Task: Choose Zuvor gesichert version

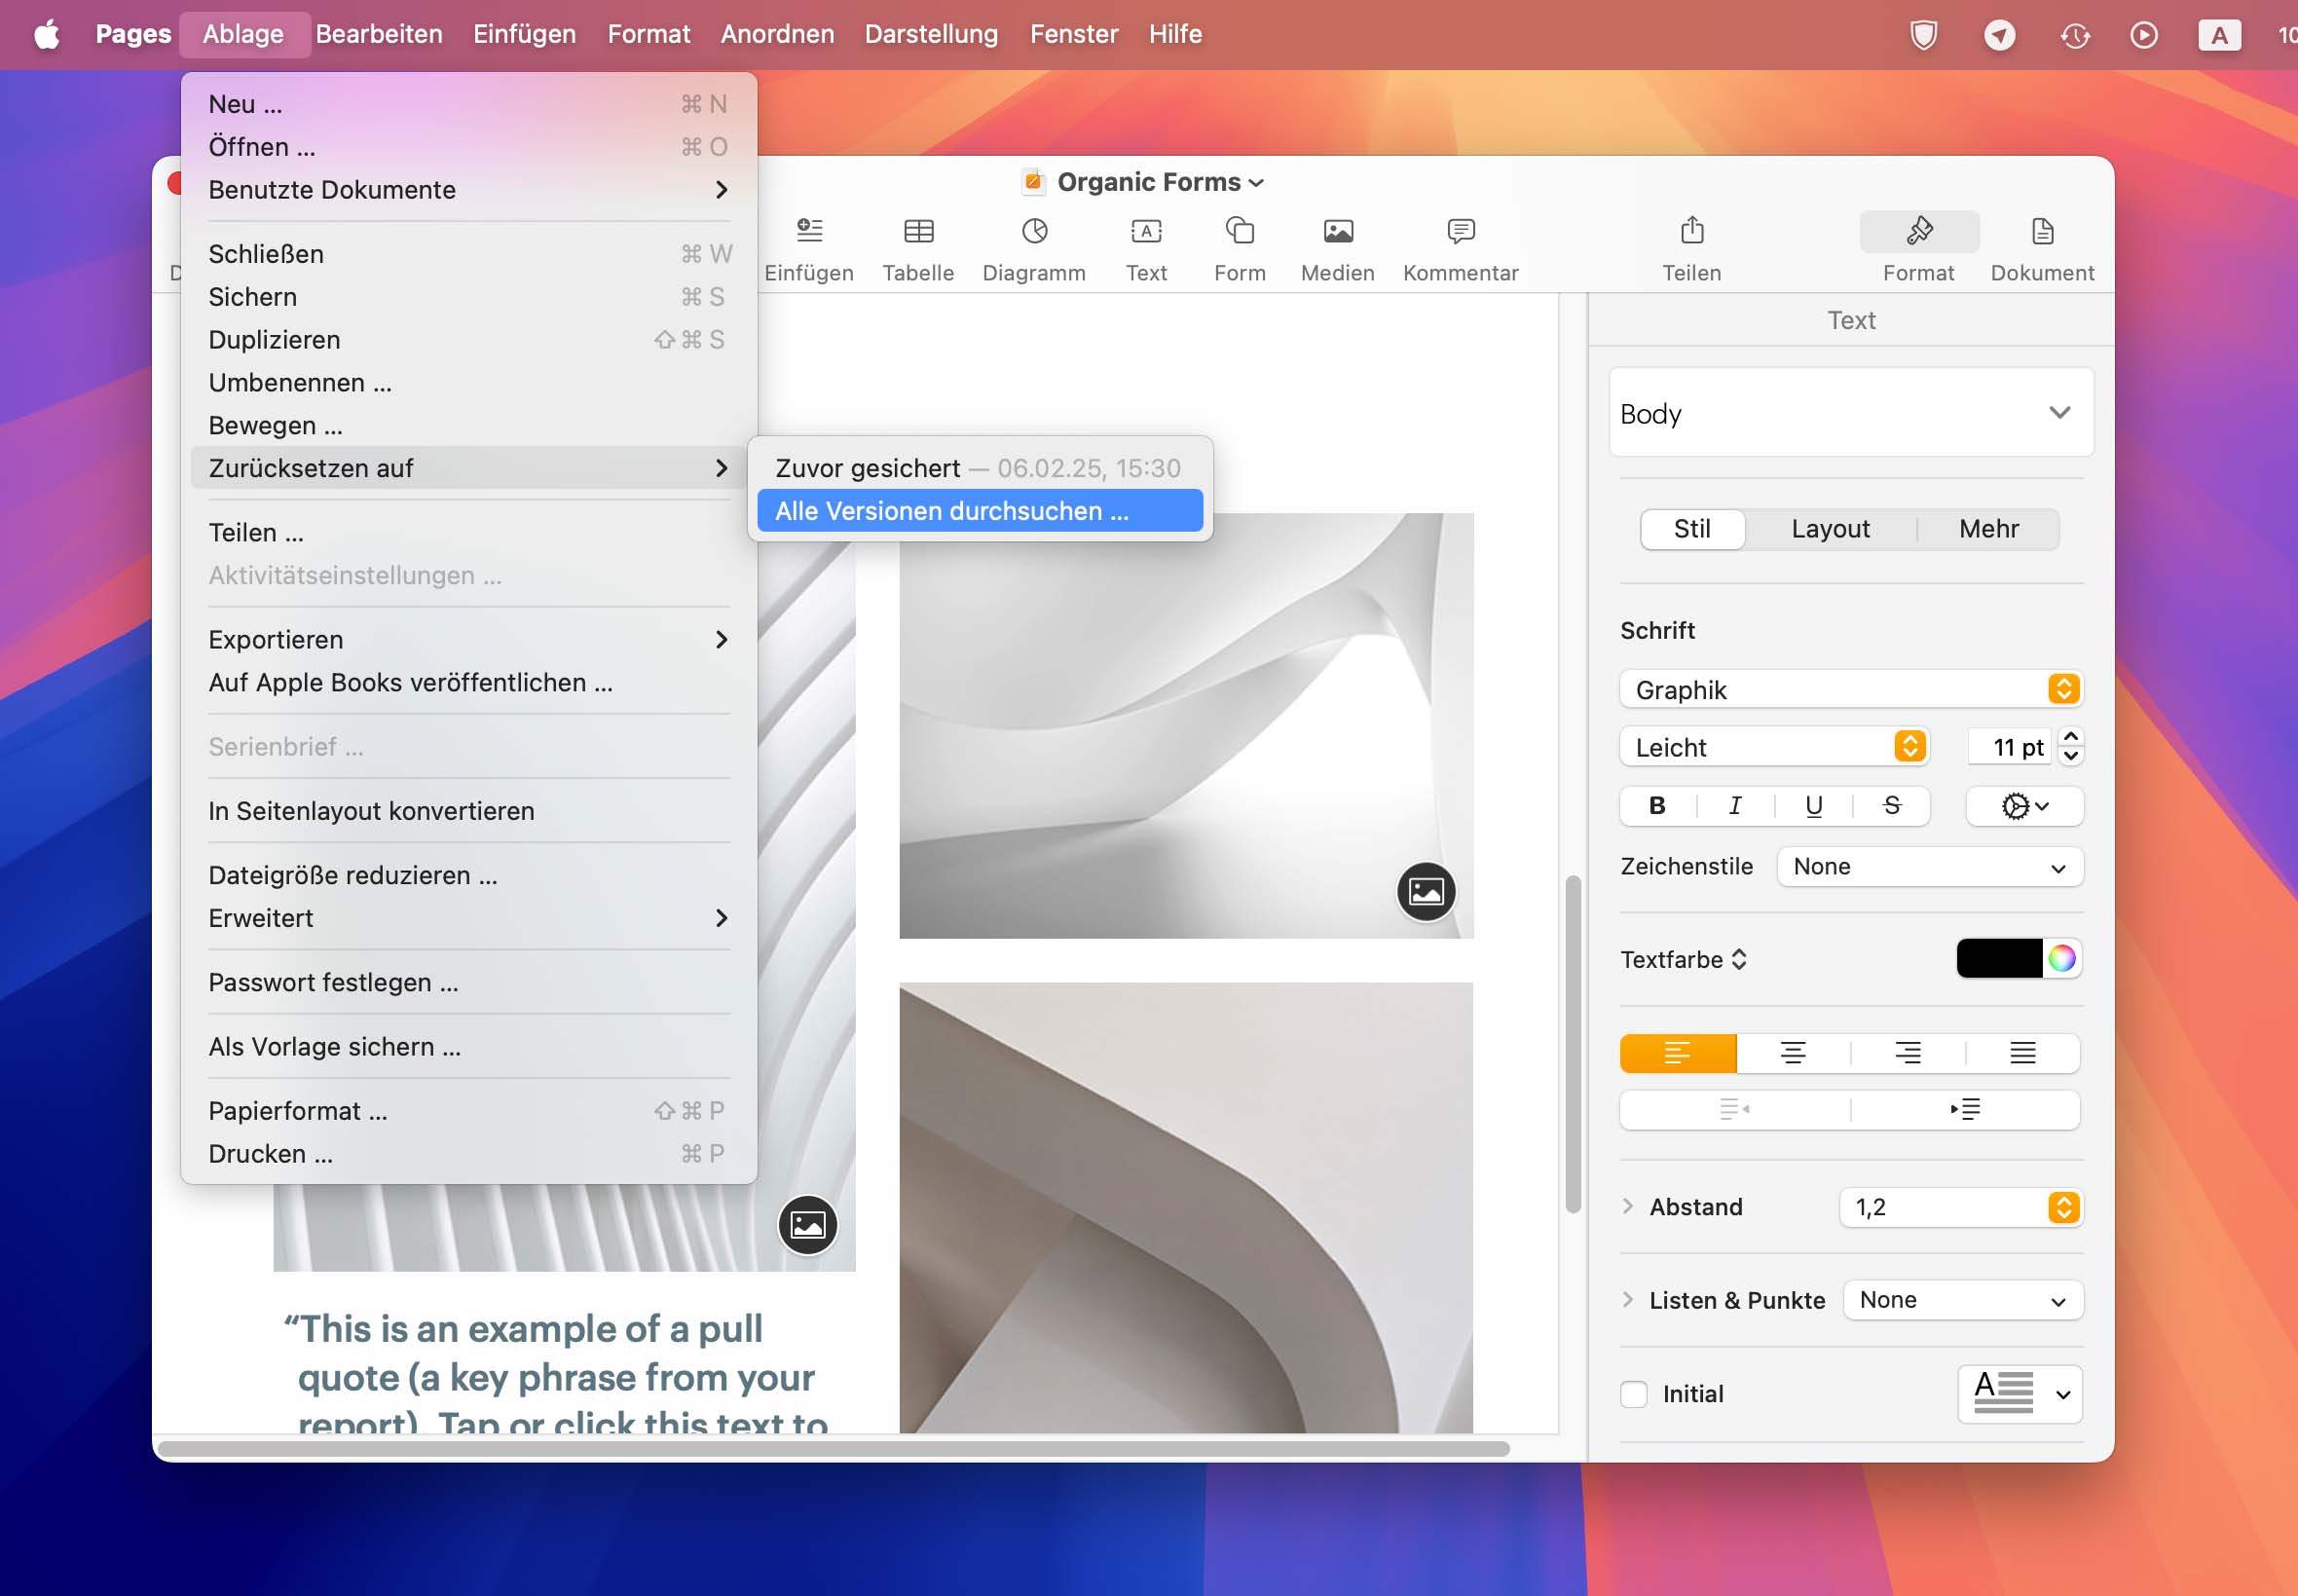Action: pyautogui.click(x=979, y=468)
